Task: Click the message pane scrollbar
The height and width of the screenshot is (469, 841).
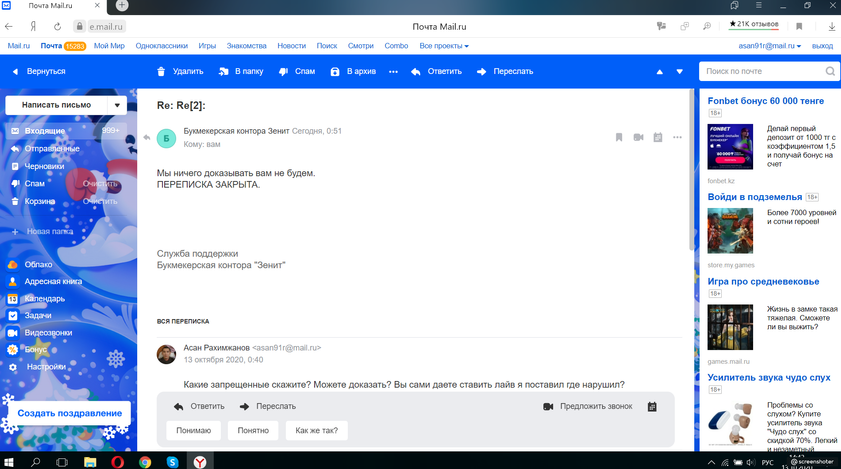Action: pos(691,170)
